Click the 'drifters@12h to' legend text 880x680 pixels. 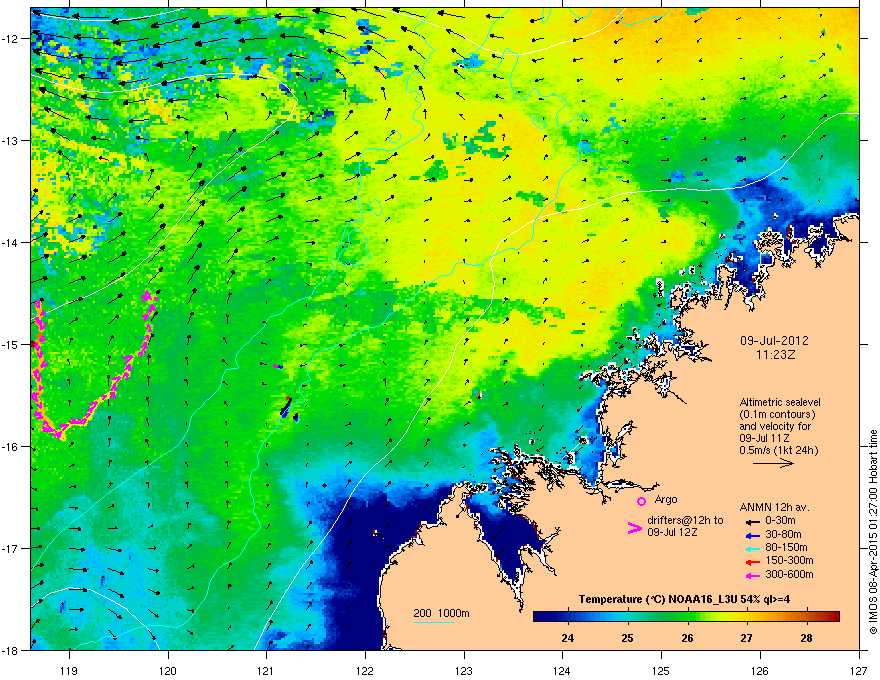pos(685,520)
